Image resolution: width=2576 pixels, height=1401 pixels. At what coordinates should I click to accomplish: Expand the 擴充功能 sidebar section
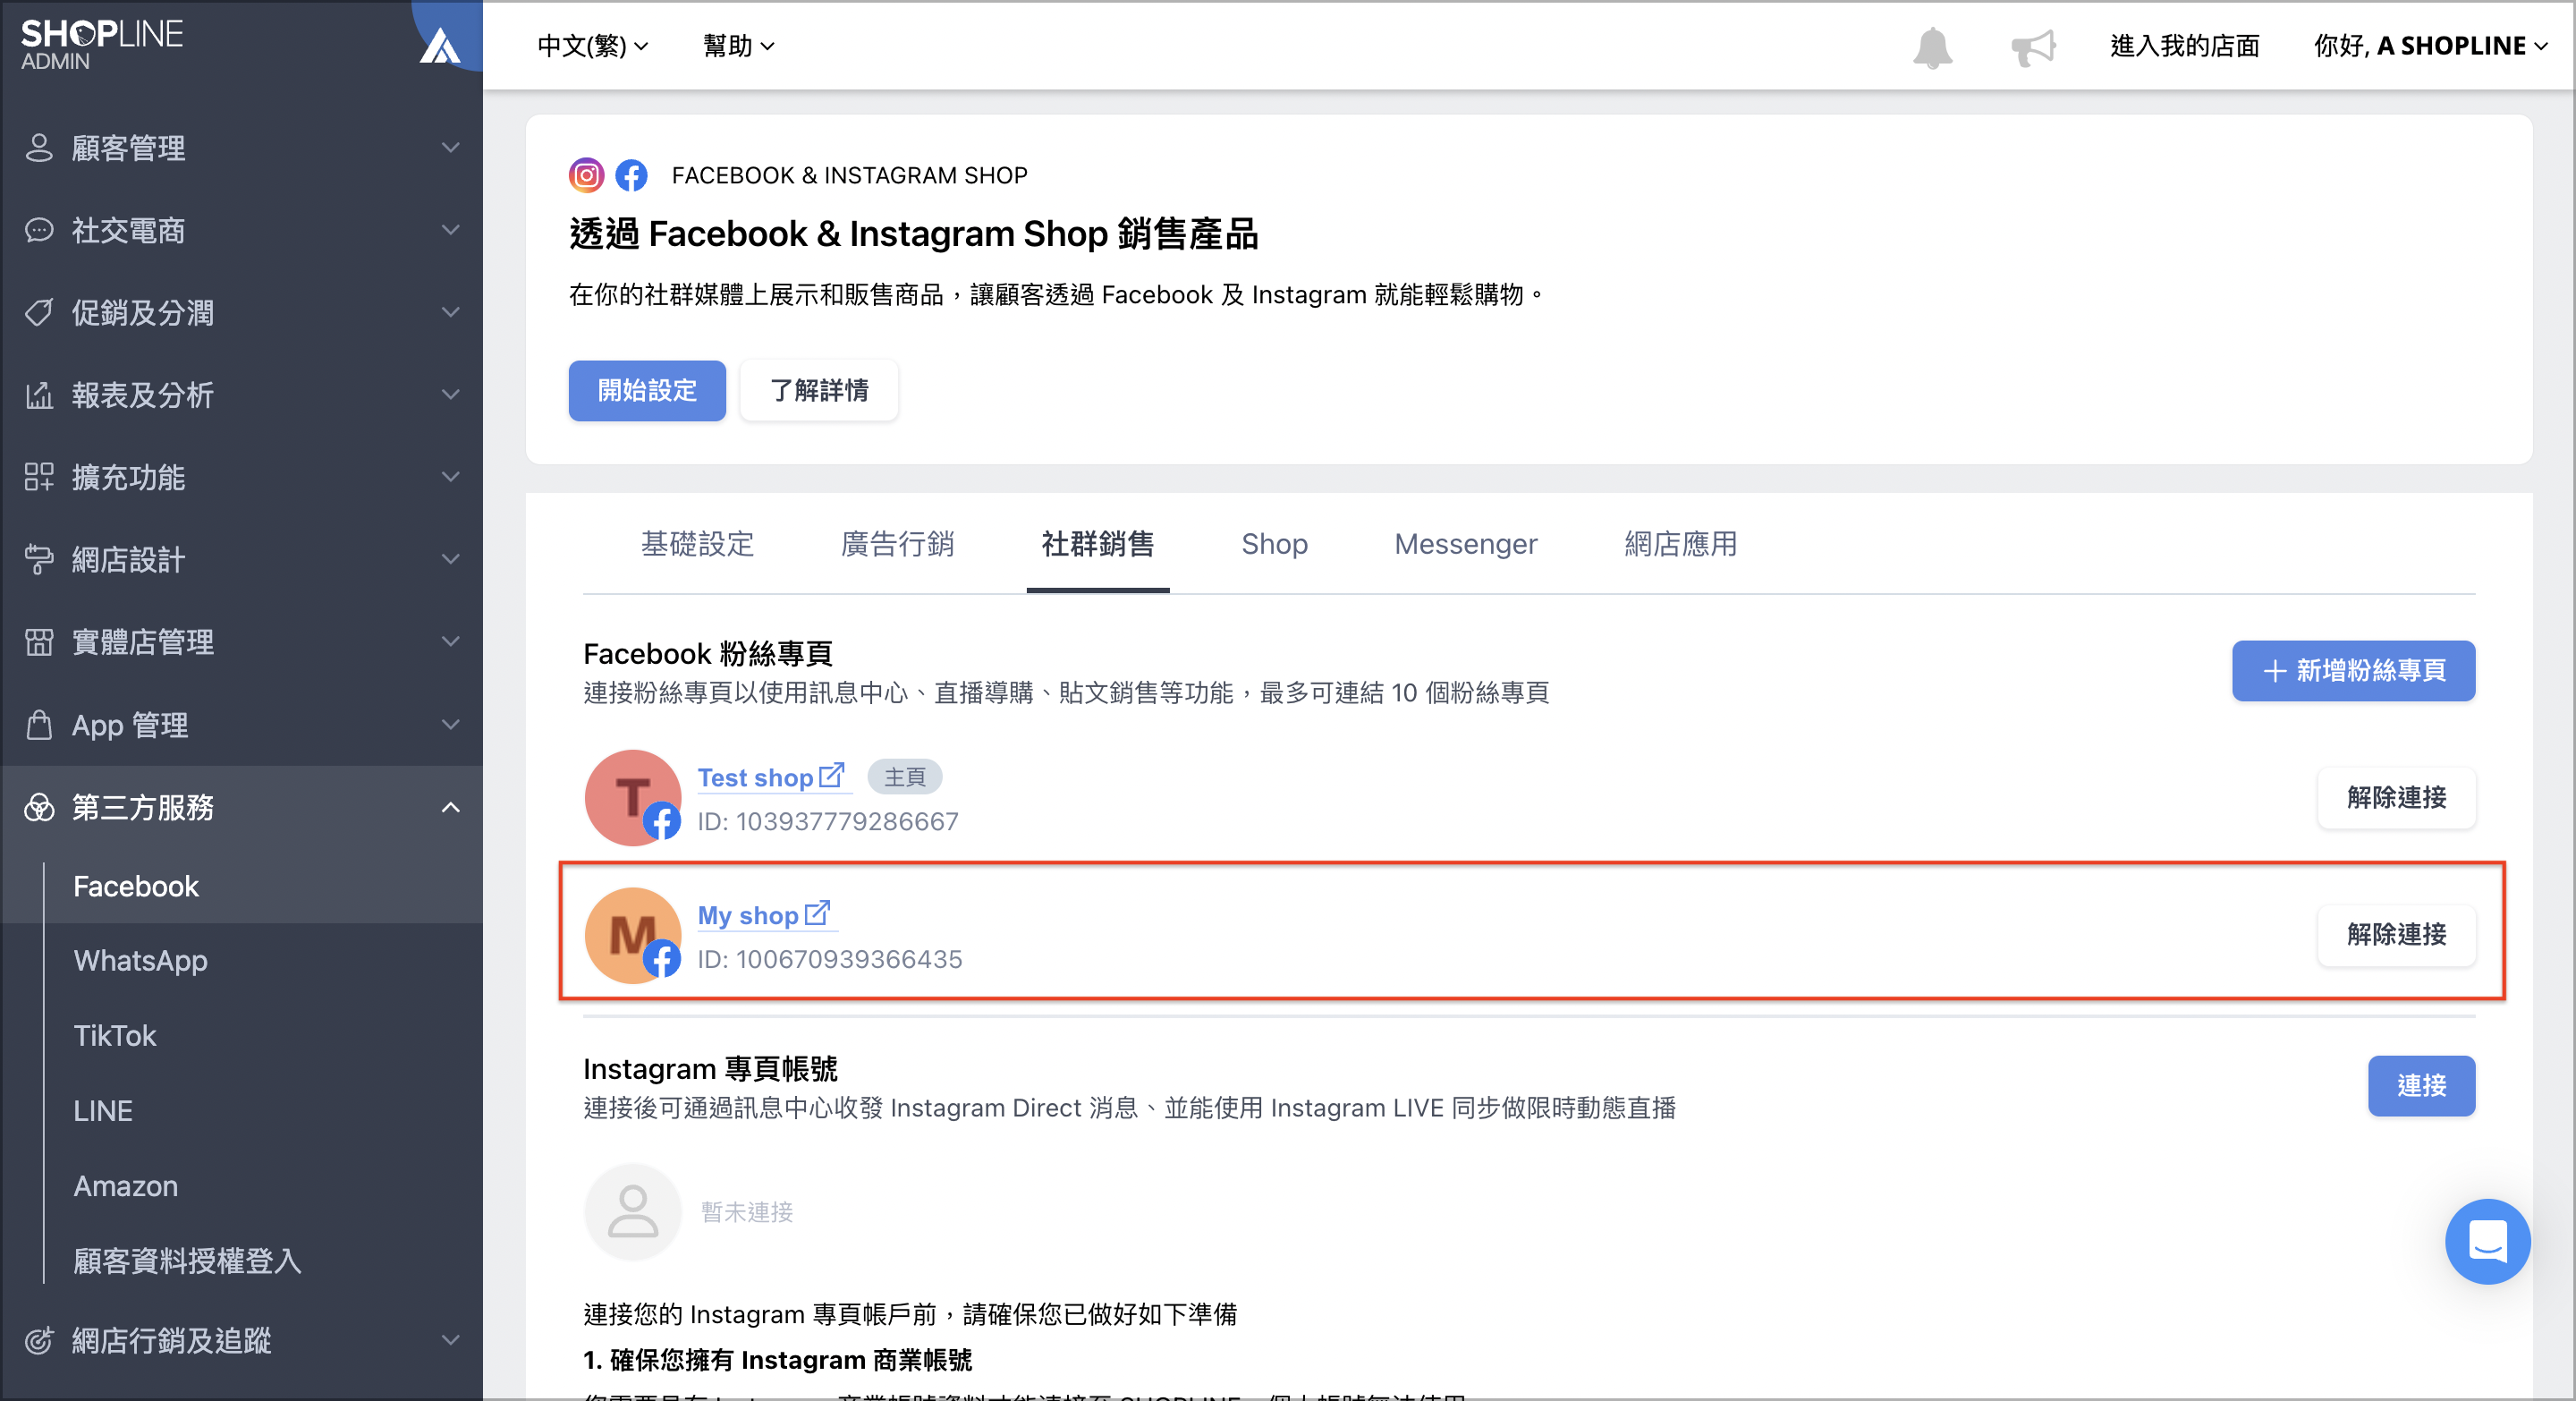click(241, 477)
